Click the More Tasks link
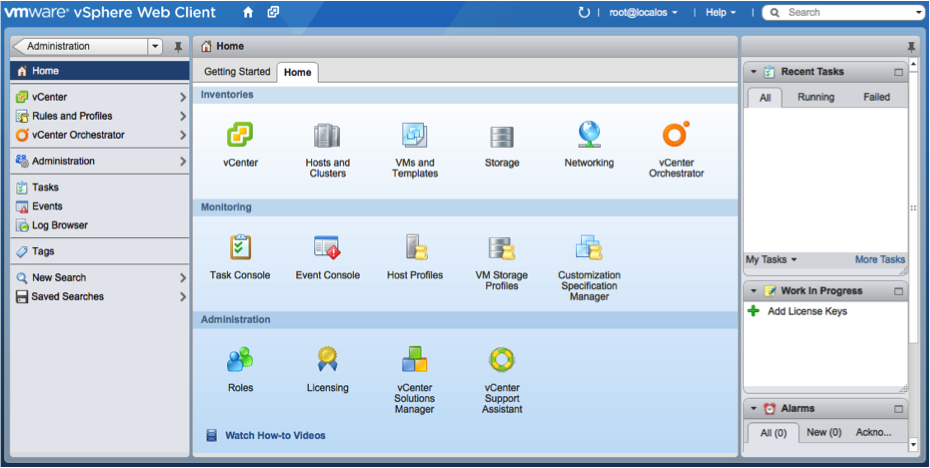The image size is (930, 468). [880, 259]
